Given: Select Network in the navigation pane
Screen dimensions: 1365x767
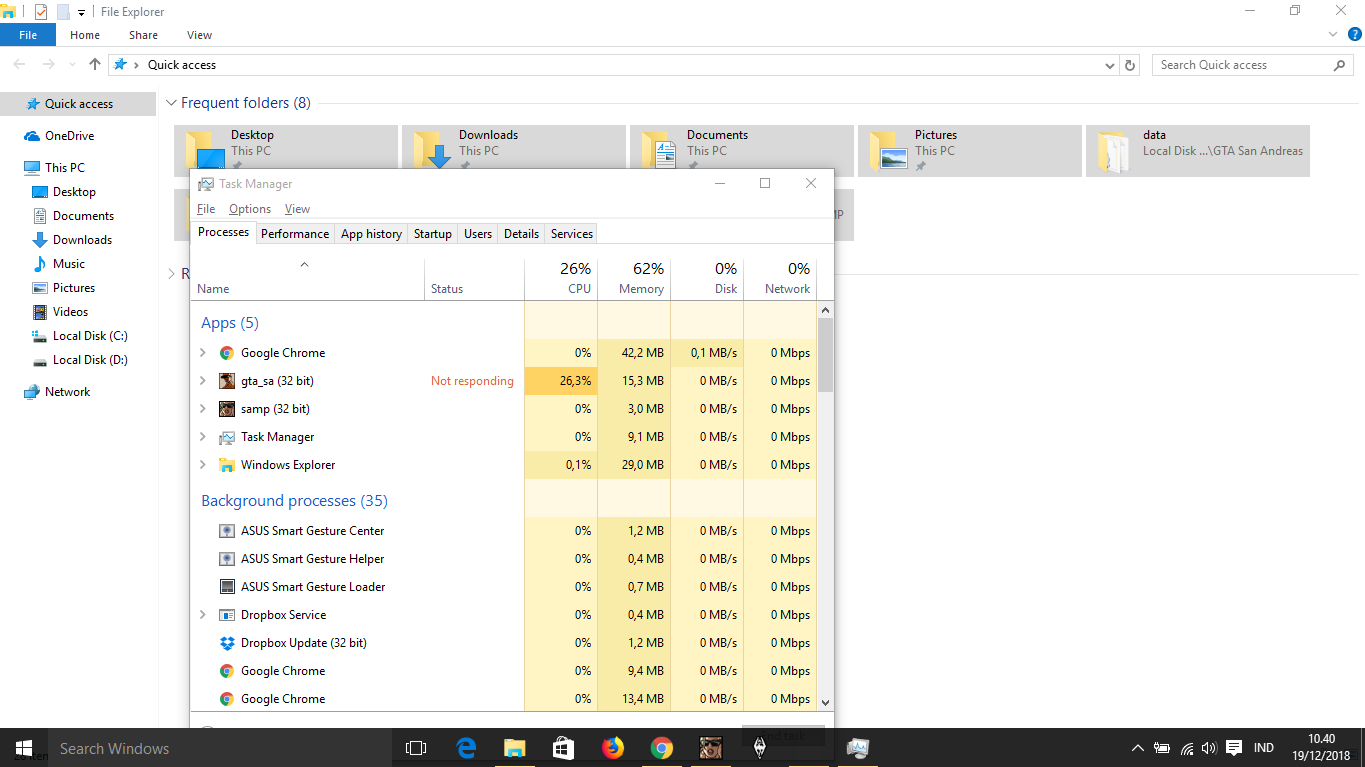Looking at the screenshot, I should tap(67, 392).
